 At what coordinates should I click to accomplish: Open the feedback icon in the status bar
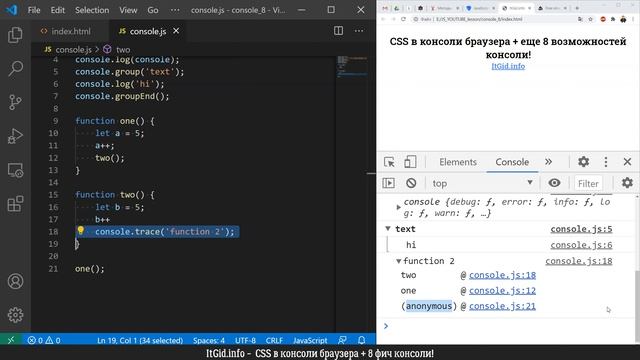point(342,340)
